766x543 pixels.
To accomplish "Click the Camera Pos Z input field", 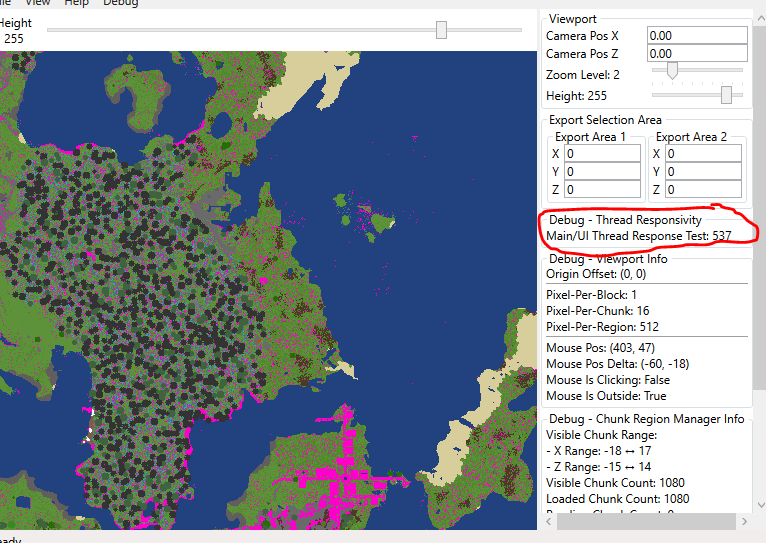I will coord(697,53).
